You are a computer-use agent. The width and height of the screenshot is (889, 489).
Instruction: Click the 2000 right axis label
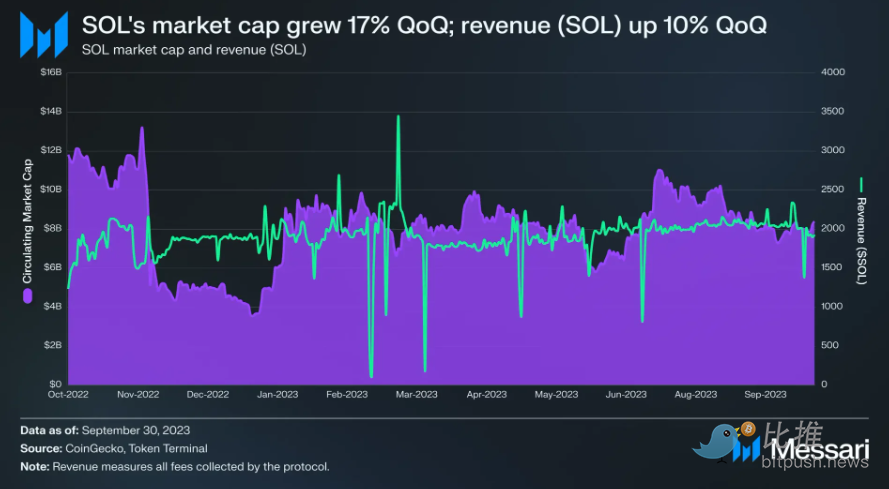833,229
